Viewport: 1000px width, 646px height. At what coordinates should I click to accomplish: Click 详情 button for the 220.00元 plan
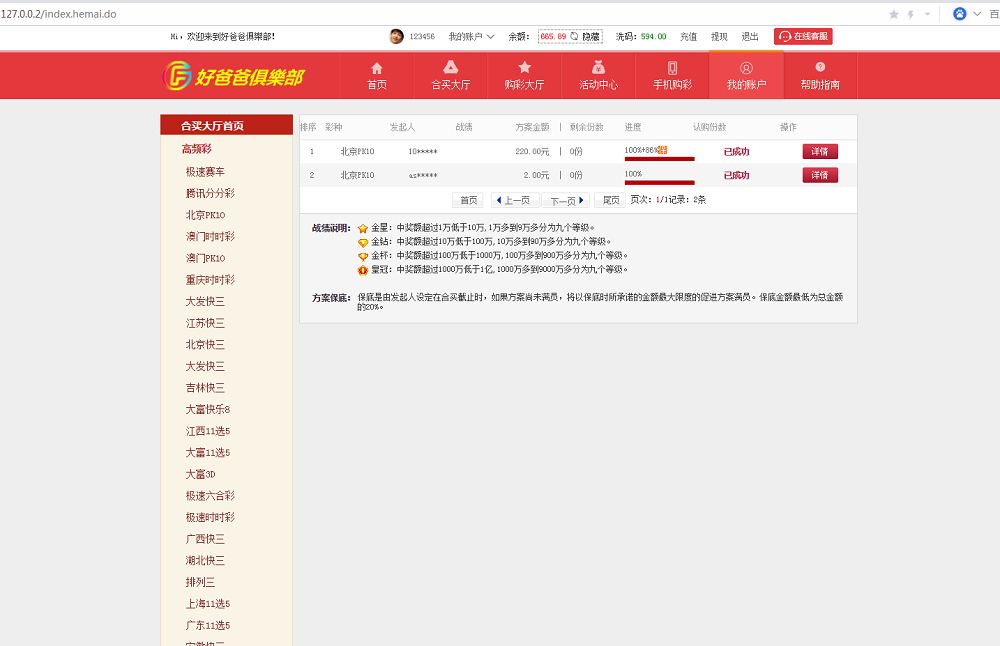pos(819,151)
